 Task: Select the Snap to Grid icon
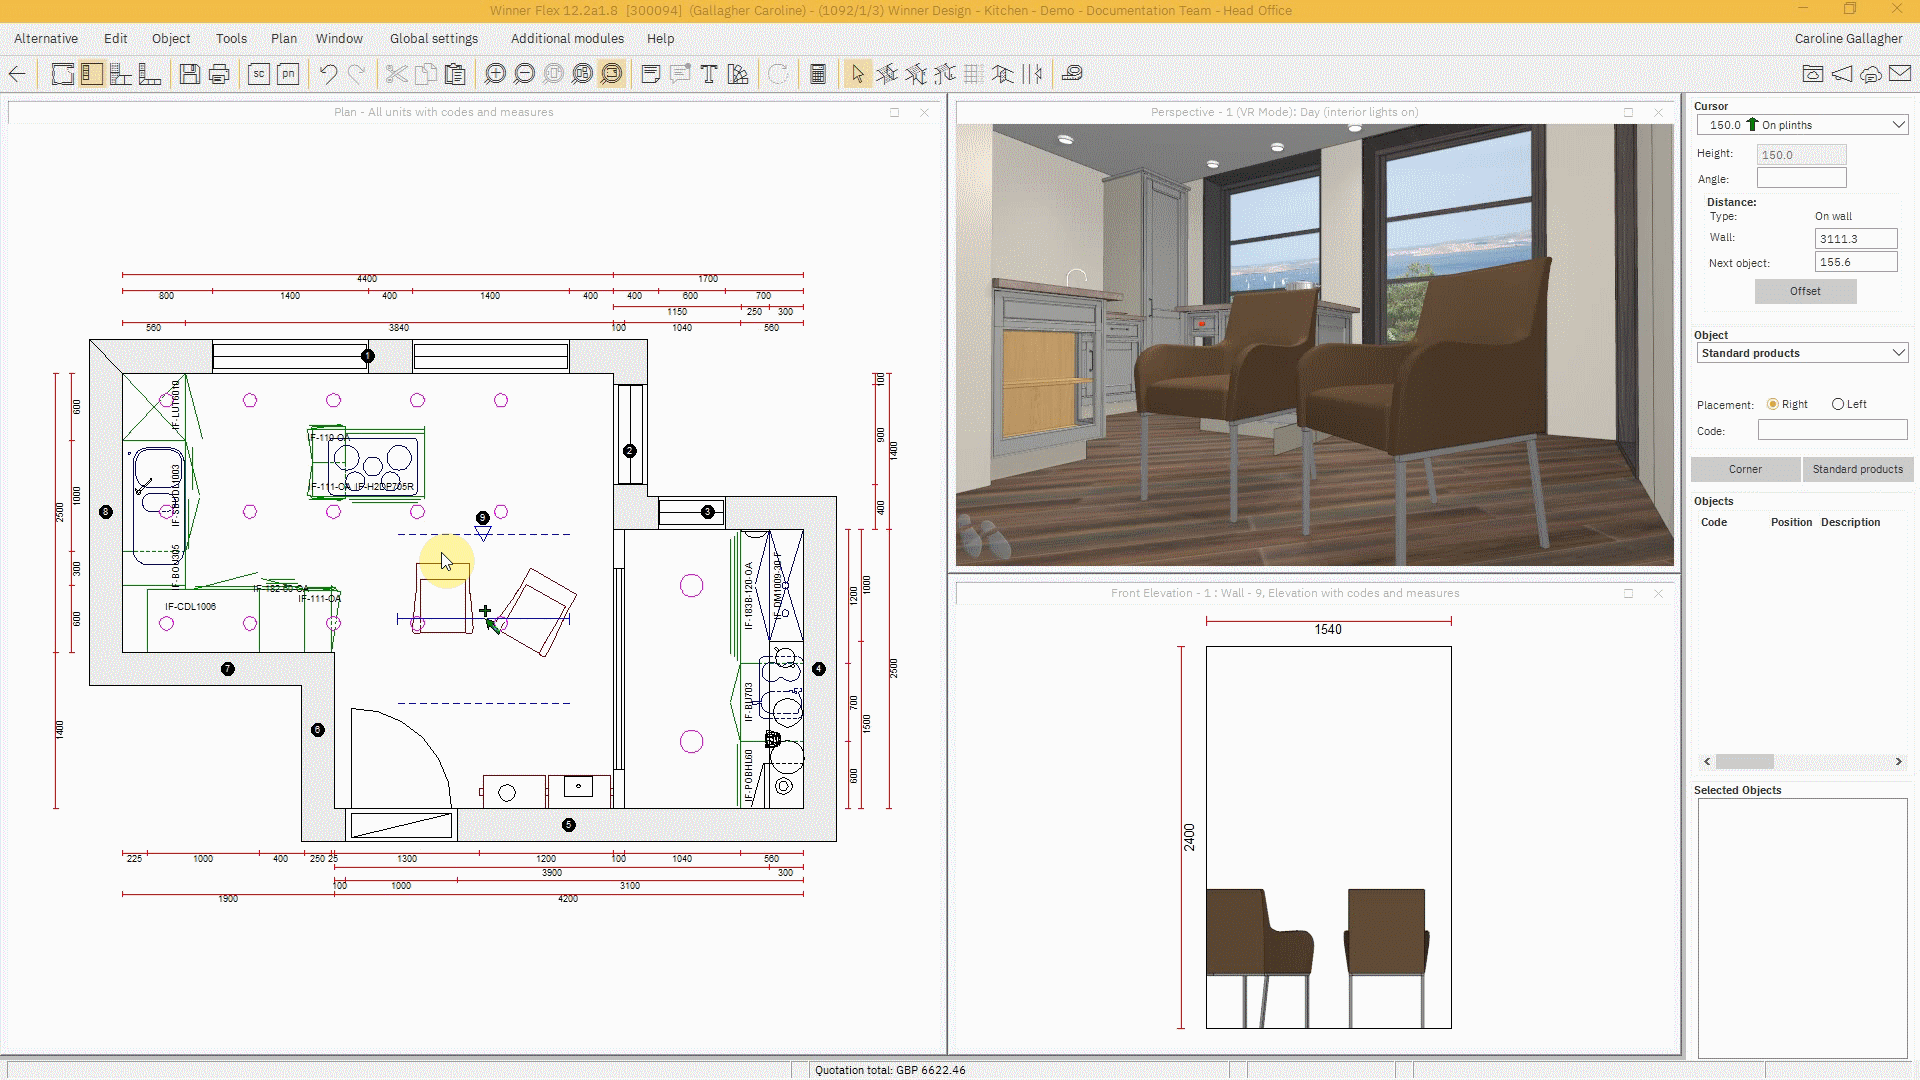973,74
